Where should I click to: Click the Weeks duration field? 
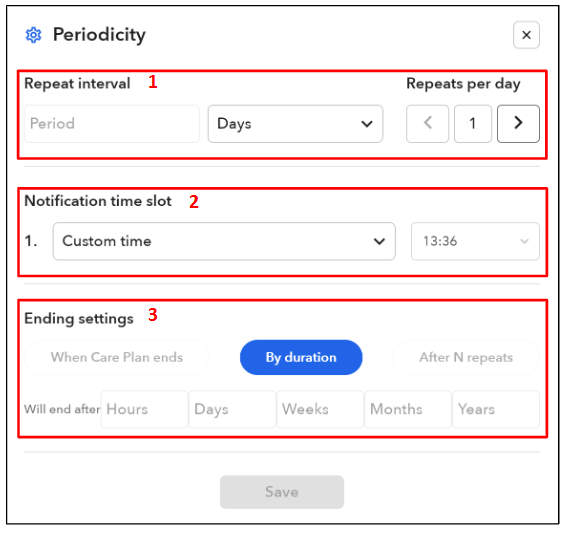pos(320,409)
